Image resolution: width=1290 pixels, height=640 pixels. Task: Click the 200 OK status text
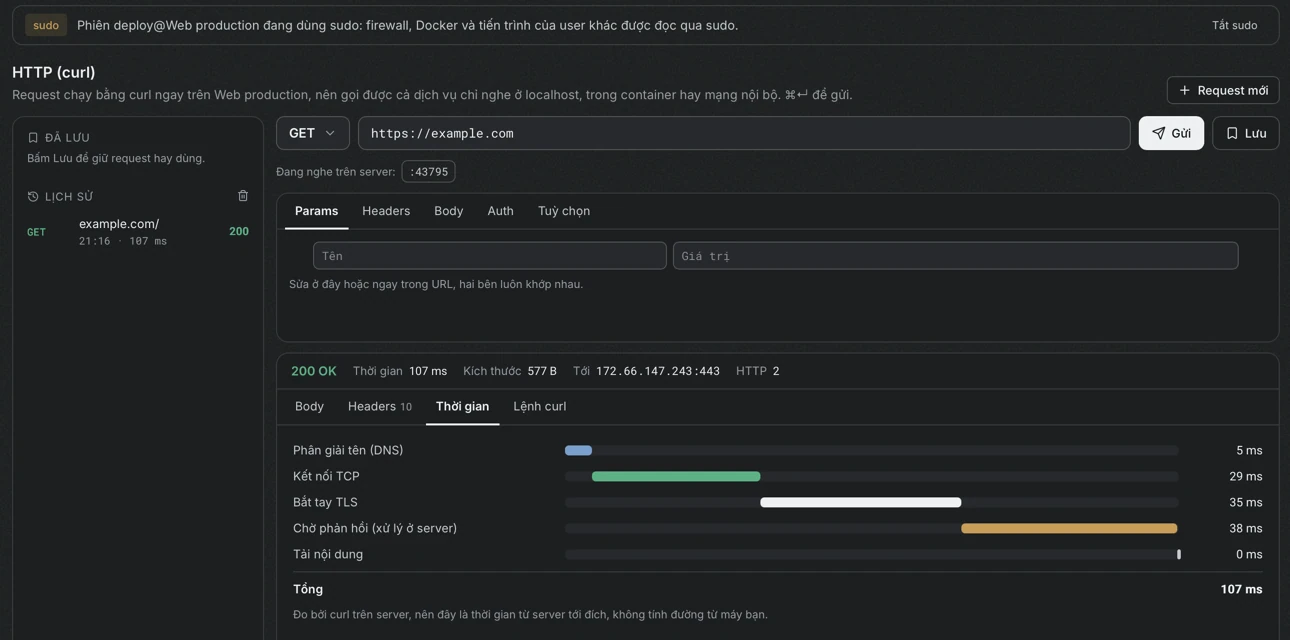314,371
